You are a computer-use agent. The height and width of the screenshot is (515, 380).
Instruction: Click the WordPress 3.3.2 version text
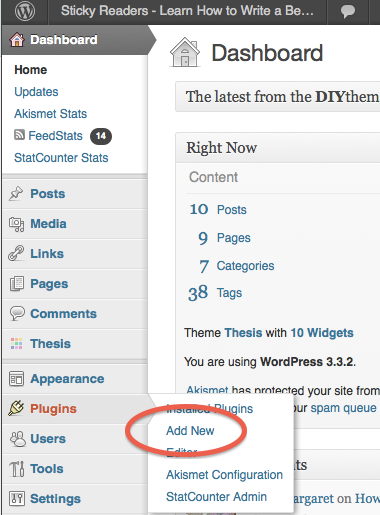click(307, 362)
